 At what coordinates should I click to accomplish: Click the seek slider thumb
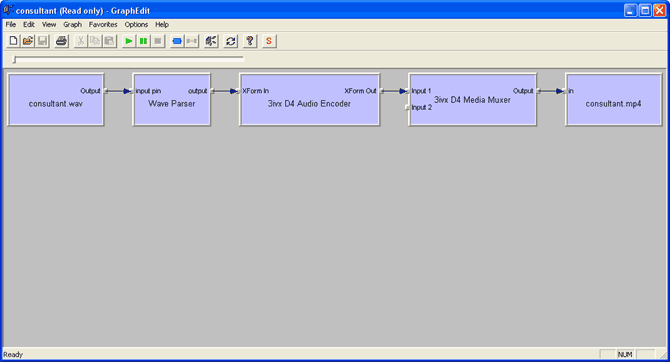pos(15,60)
